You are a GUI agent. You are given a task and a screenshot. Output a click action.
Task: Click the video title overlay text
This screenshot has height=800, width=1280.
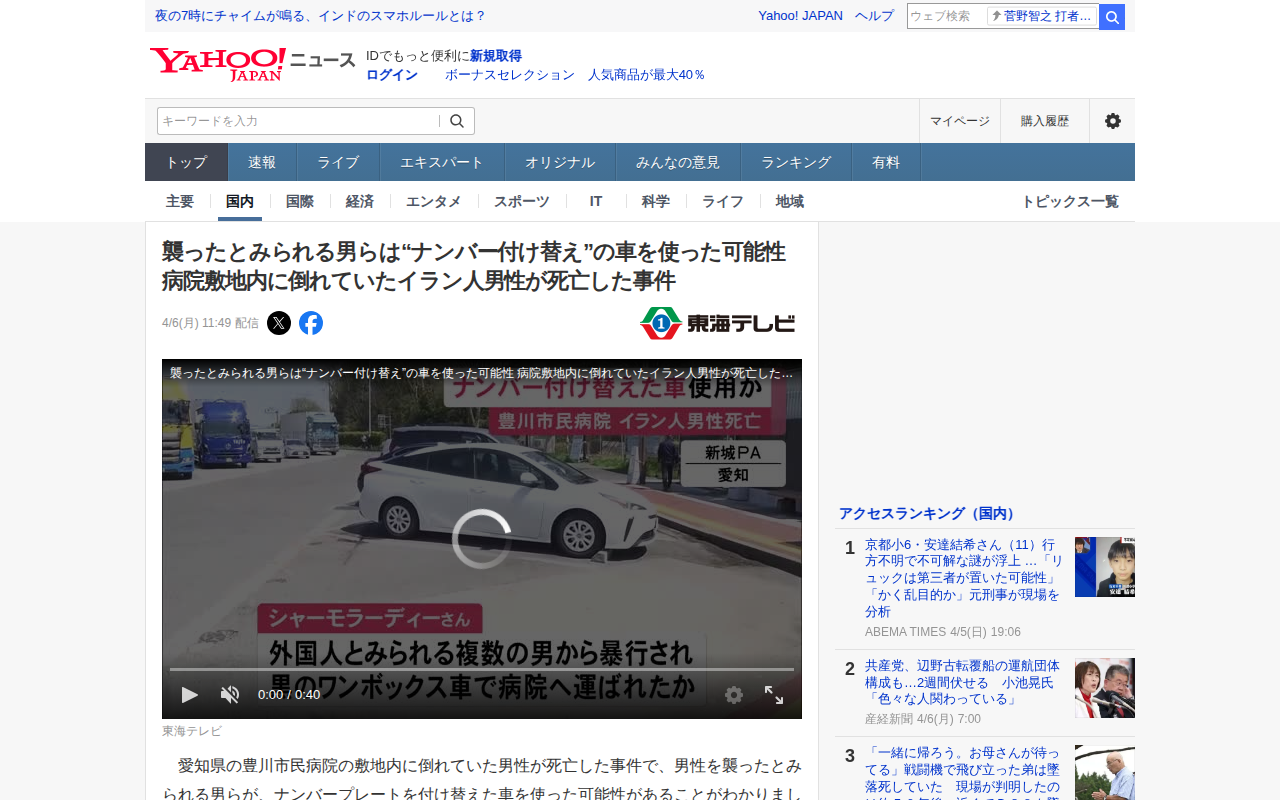click(x=481, y=373)
